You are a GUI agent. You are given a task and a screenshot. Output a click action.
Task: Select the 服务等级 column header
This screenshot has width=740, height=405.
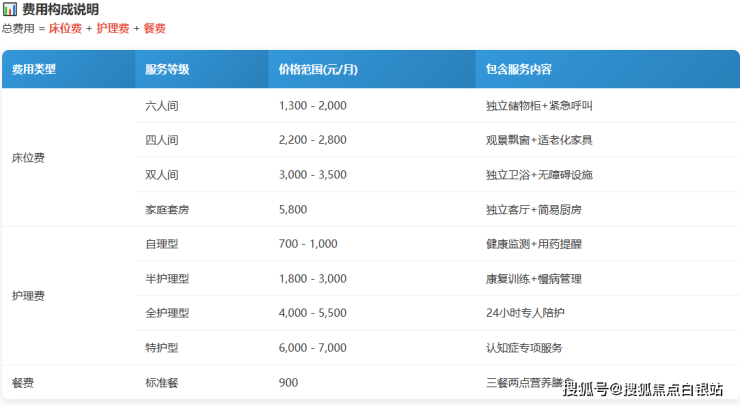pyautogui.click(x=167, y=70)
